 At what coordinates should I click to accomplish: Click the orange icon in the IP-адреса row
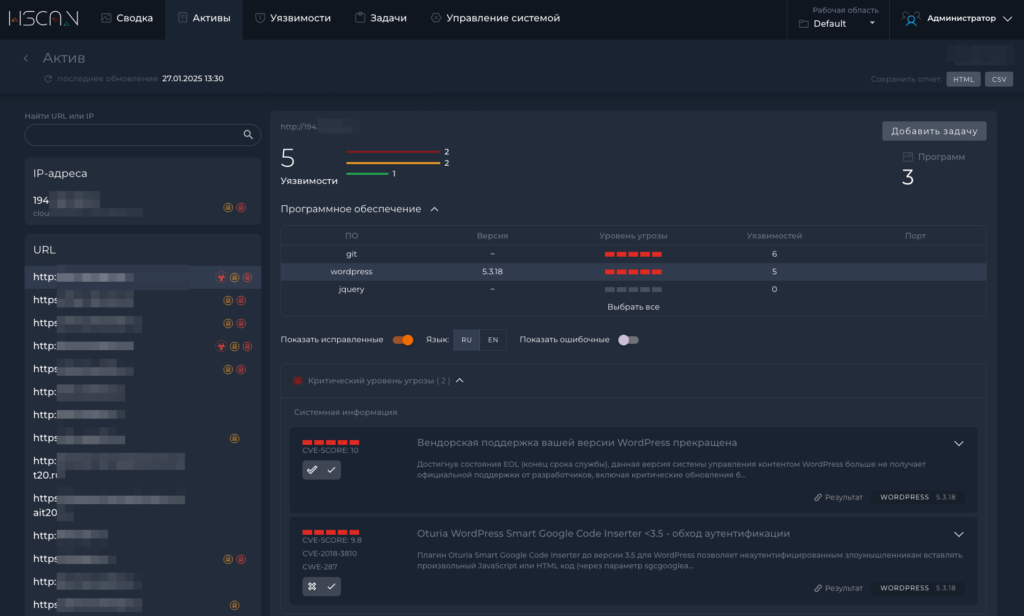228,207
